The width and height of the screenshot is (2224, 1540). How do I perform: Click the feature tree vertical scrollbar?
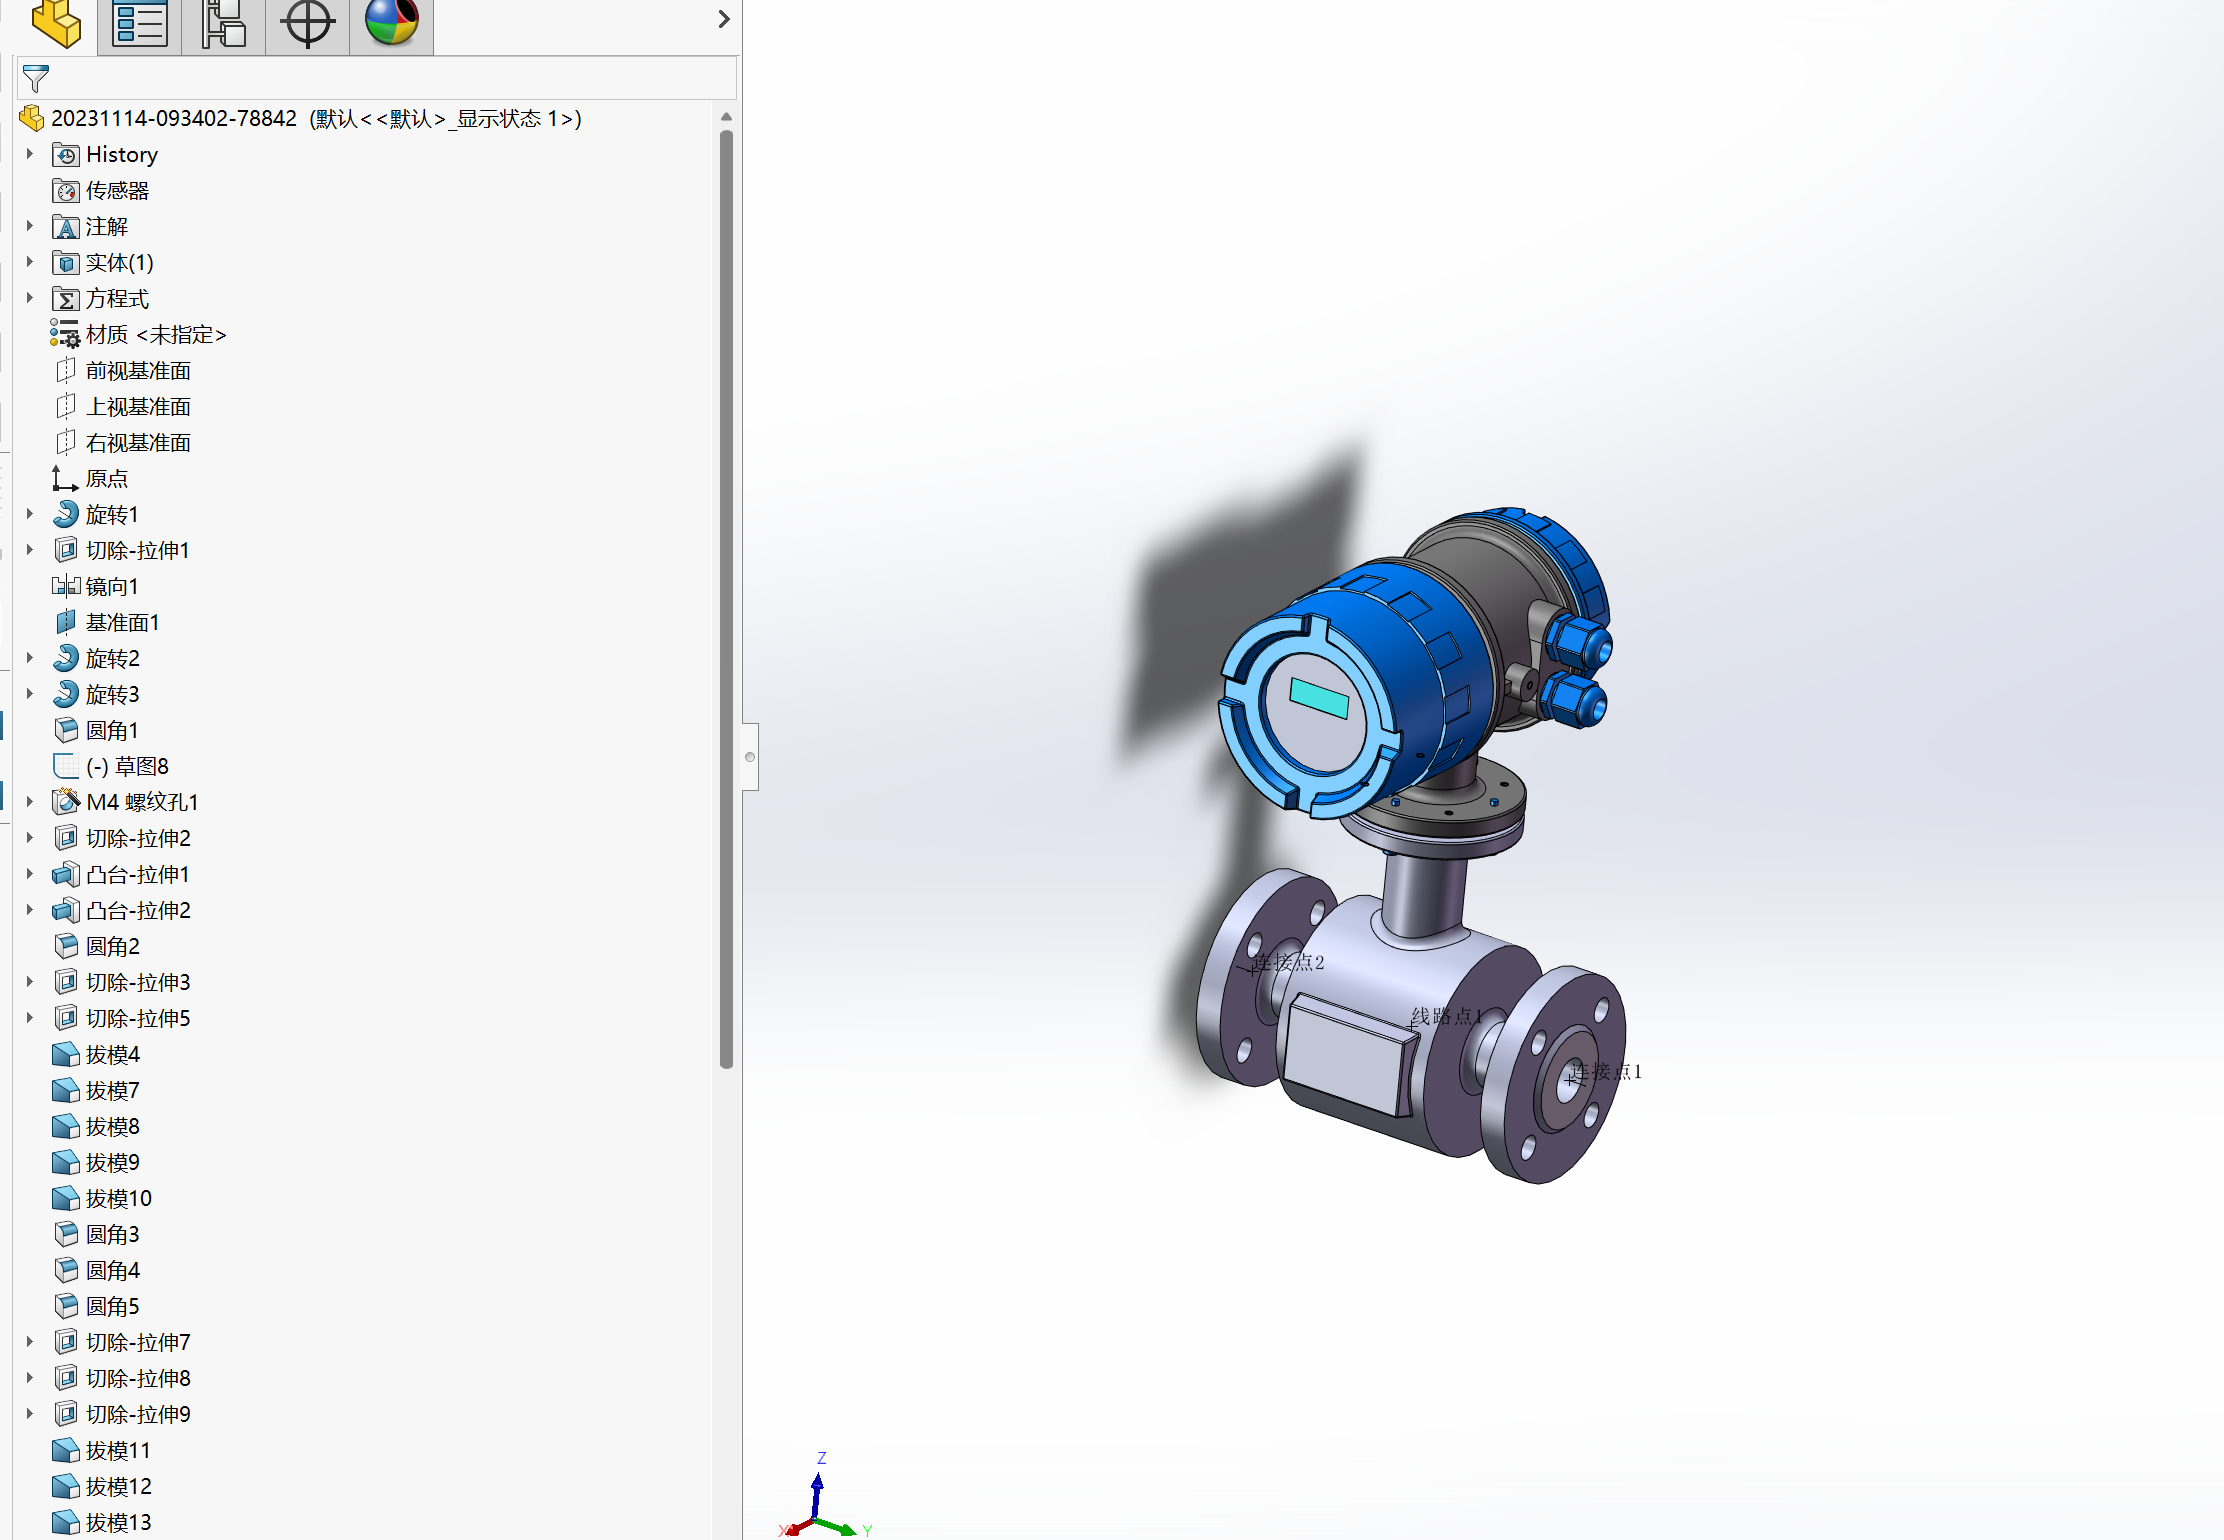(726, 600)
